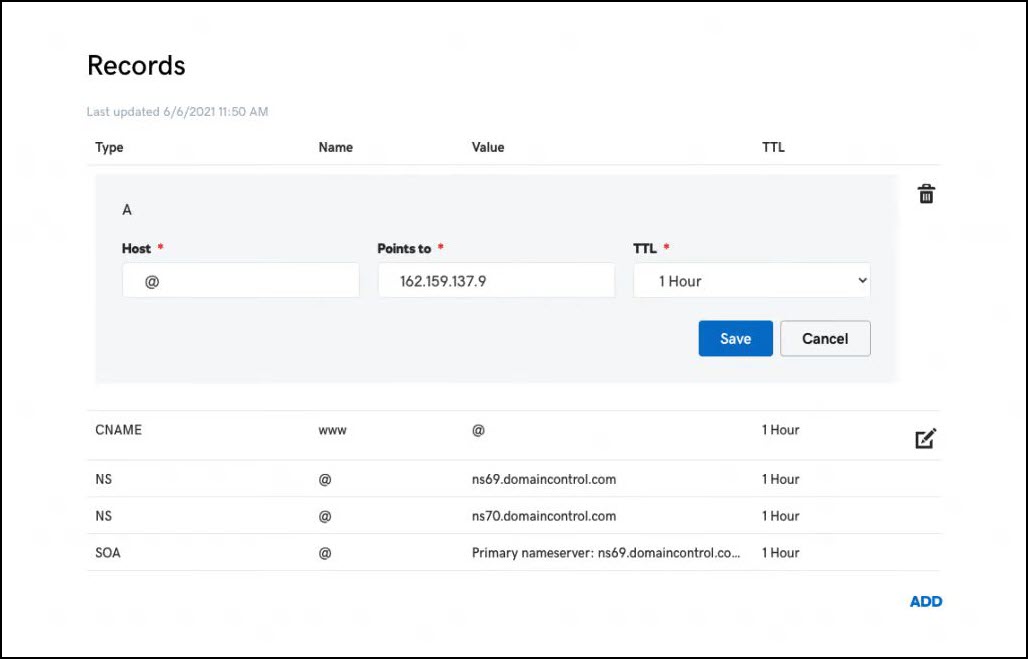
Task: Click the TTL column header
Action: pyautogui.click(x=773, y=147)
